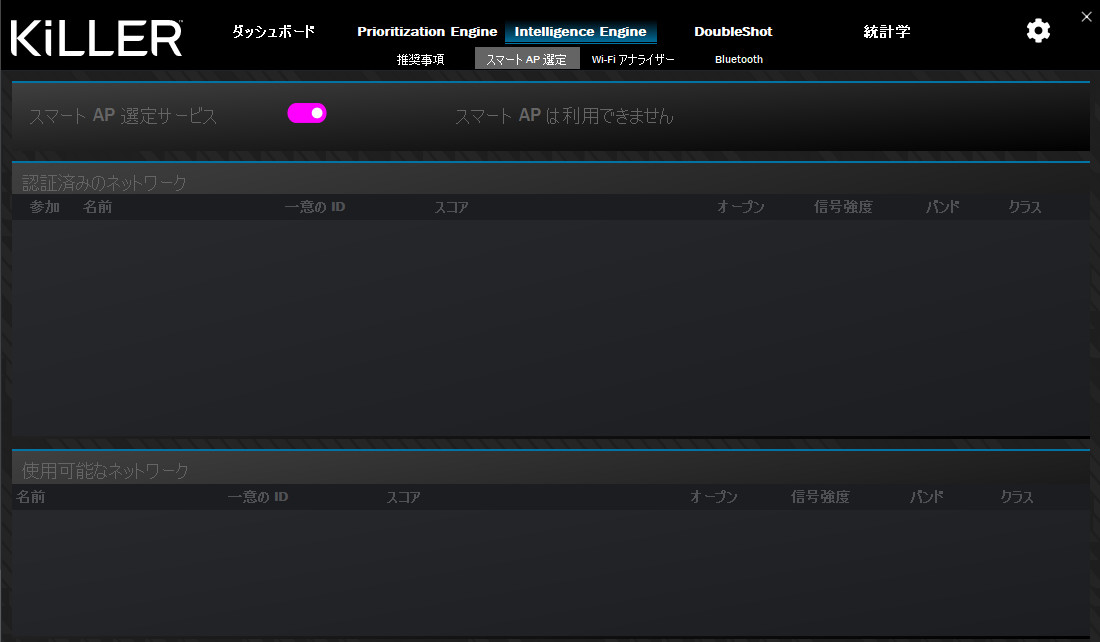Screen dimensions: 1100x642
Task: Click 一意の ID header in 使用可能なネットワーク
Action: tap(257, 497)
